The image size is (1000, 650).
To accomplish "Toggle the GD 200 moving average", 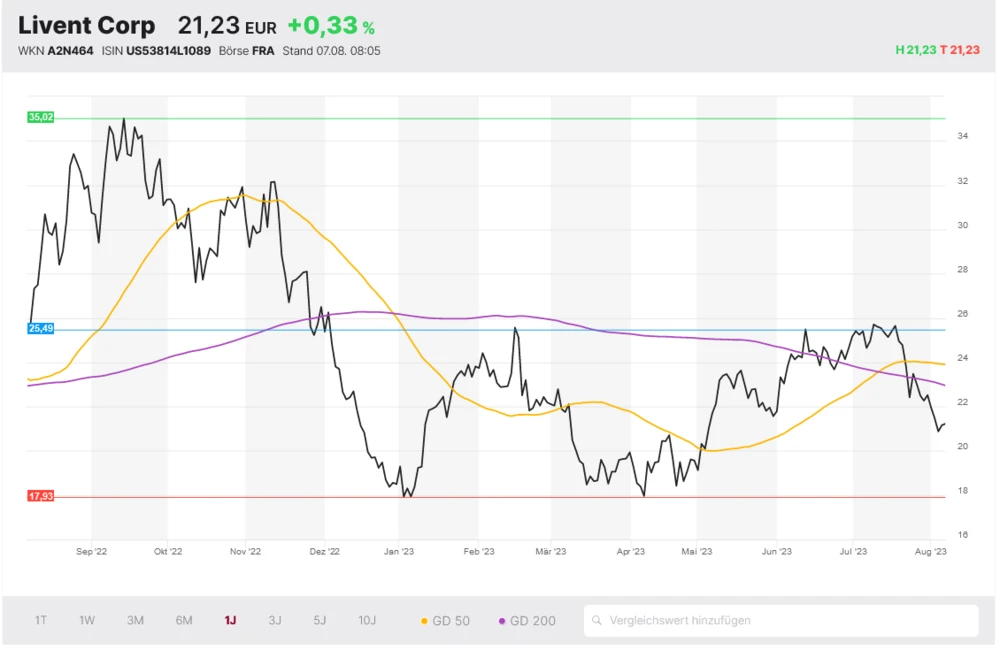I will click(527, 621).
